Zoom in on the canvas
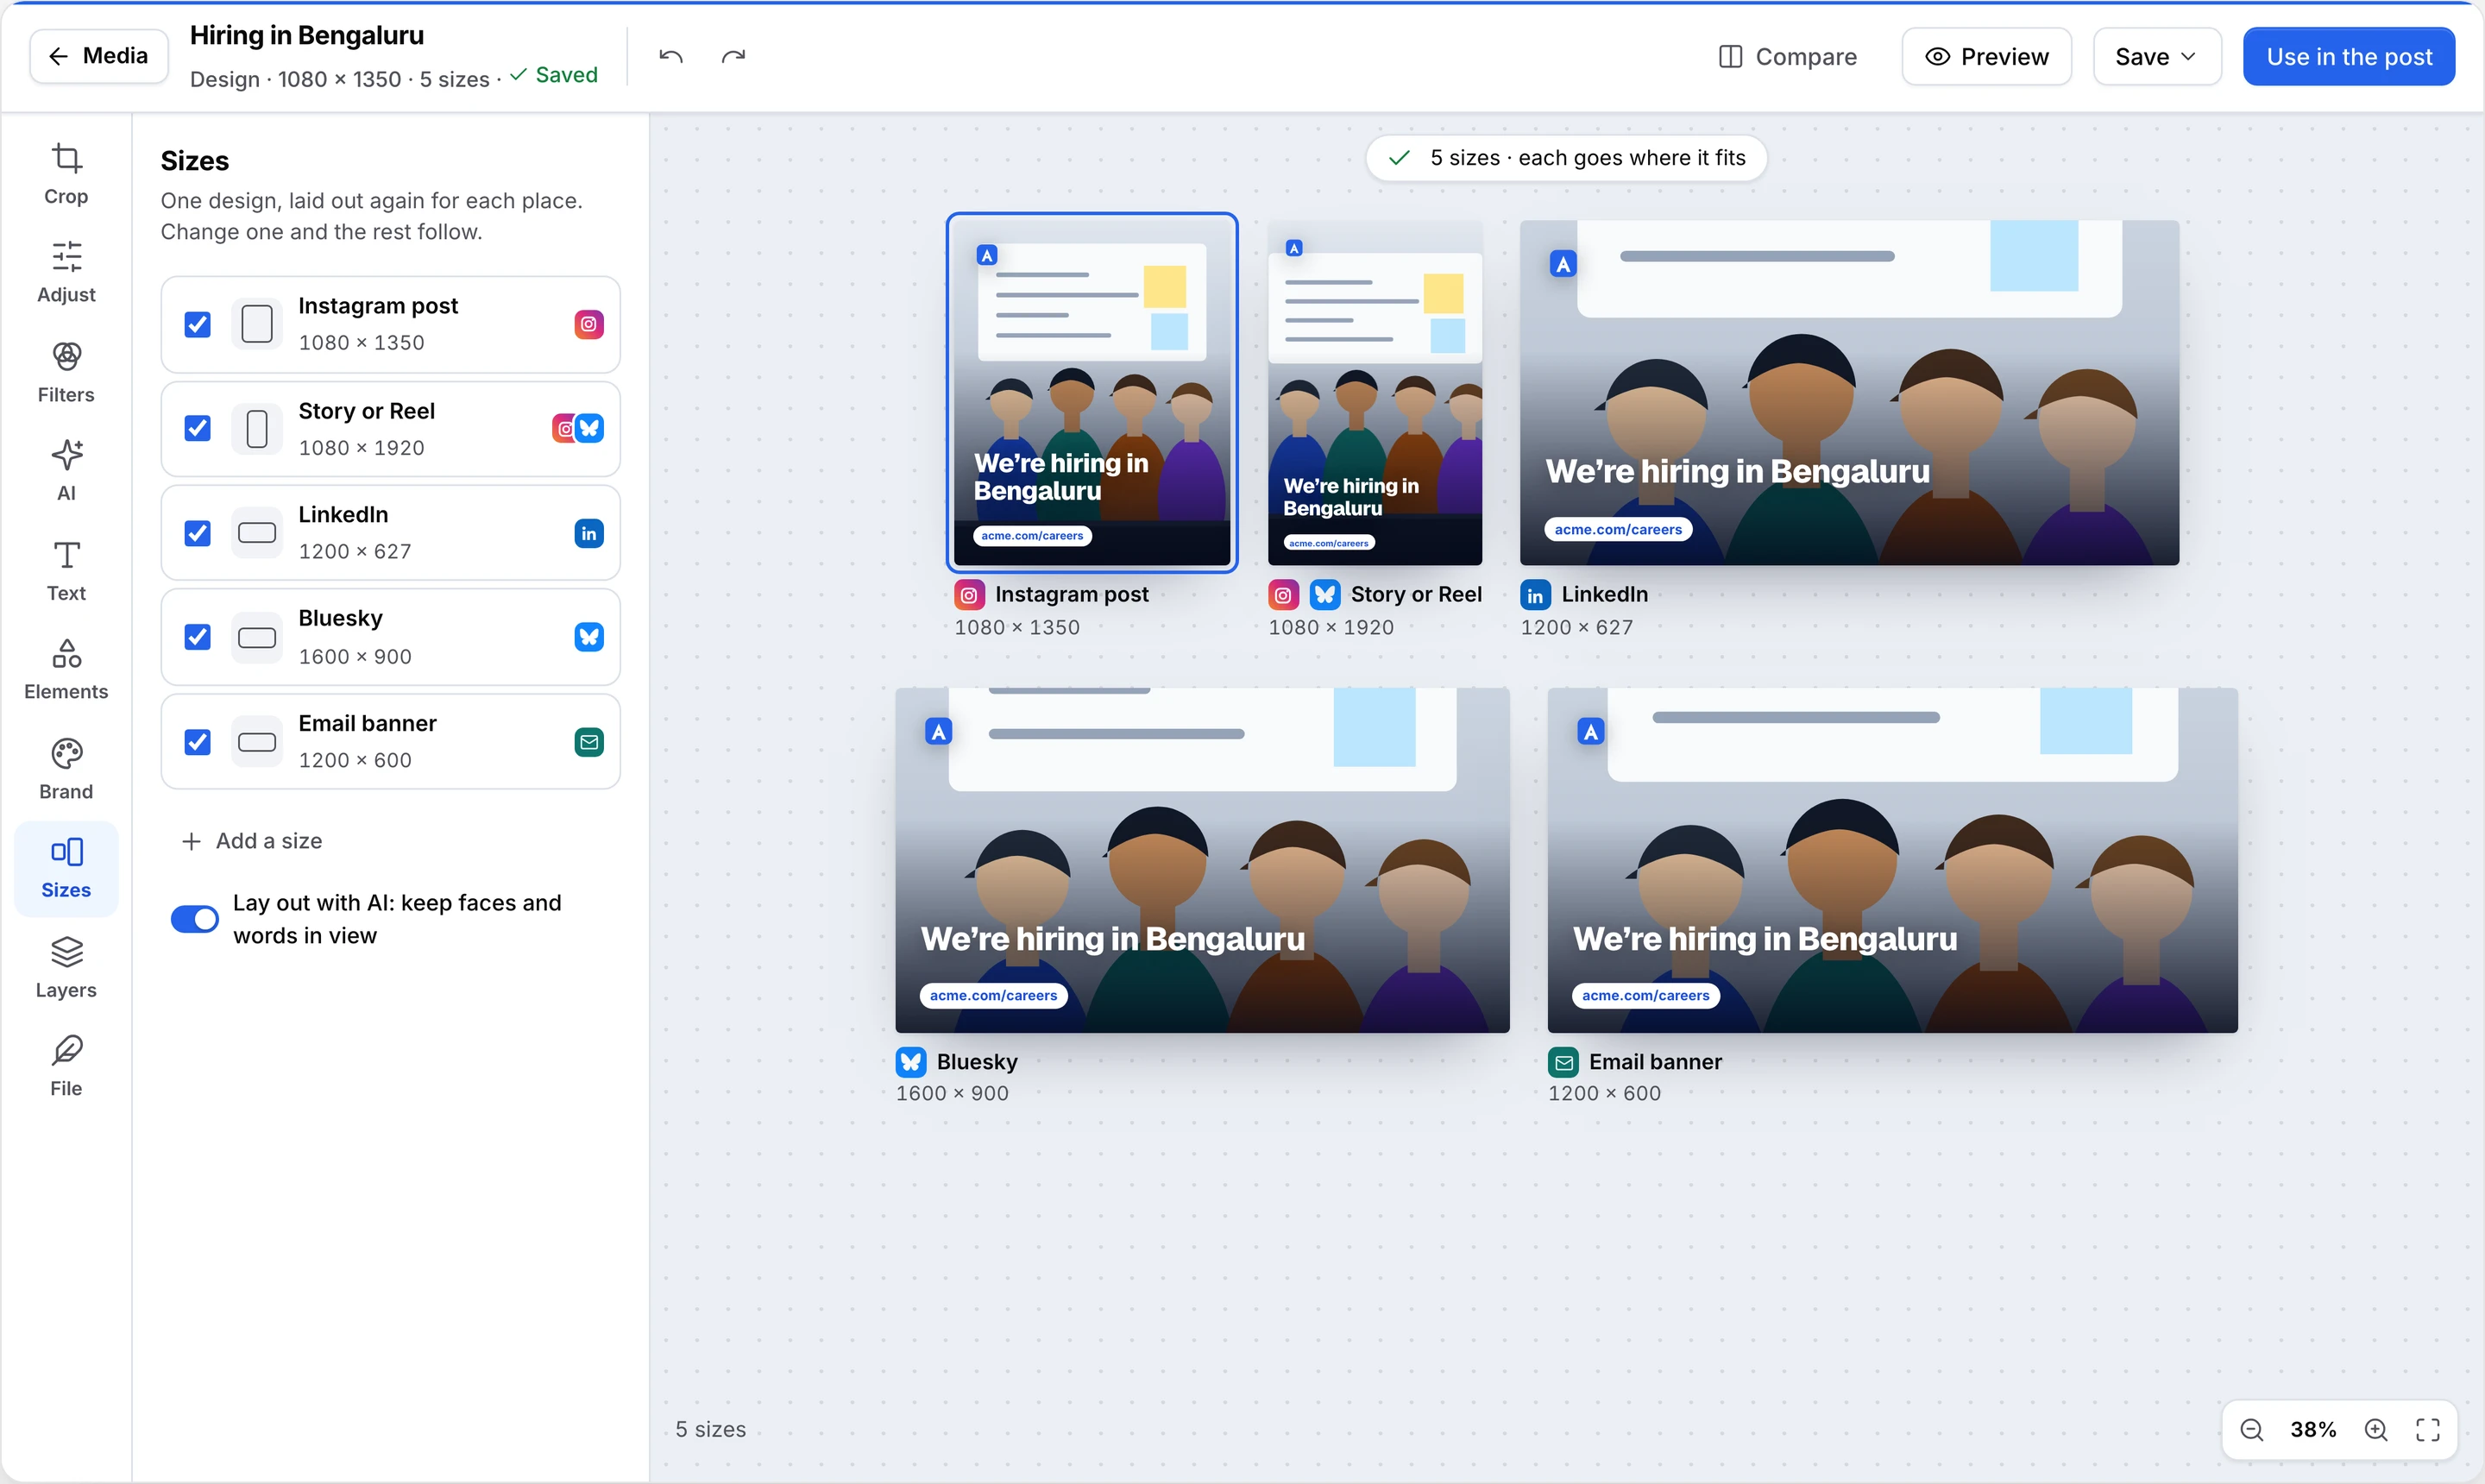This screenshot has width=2485, height=1484. 2376,1430
